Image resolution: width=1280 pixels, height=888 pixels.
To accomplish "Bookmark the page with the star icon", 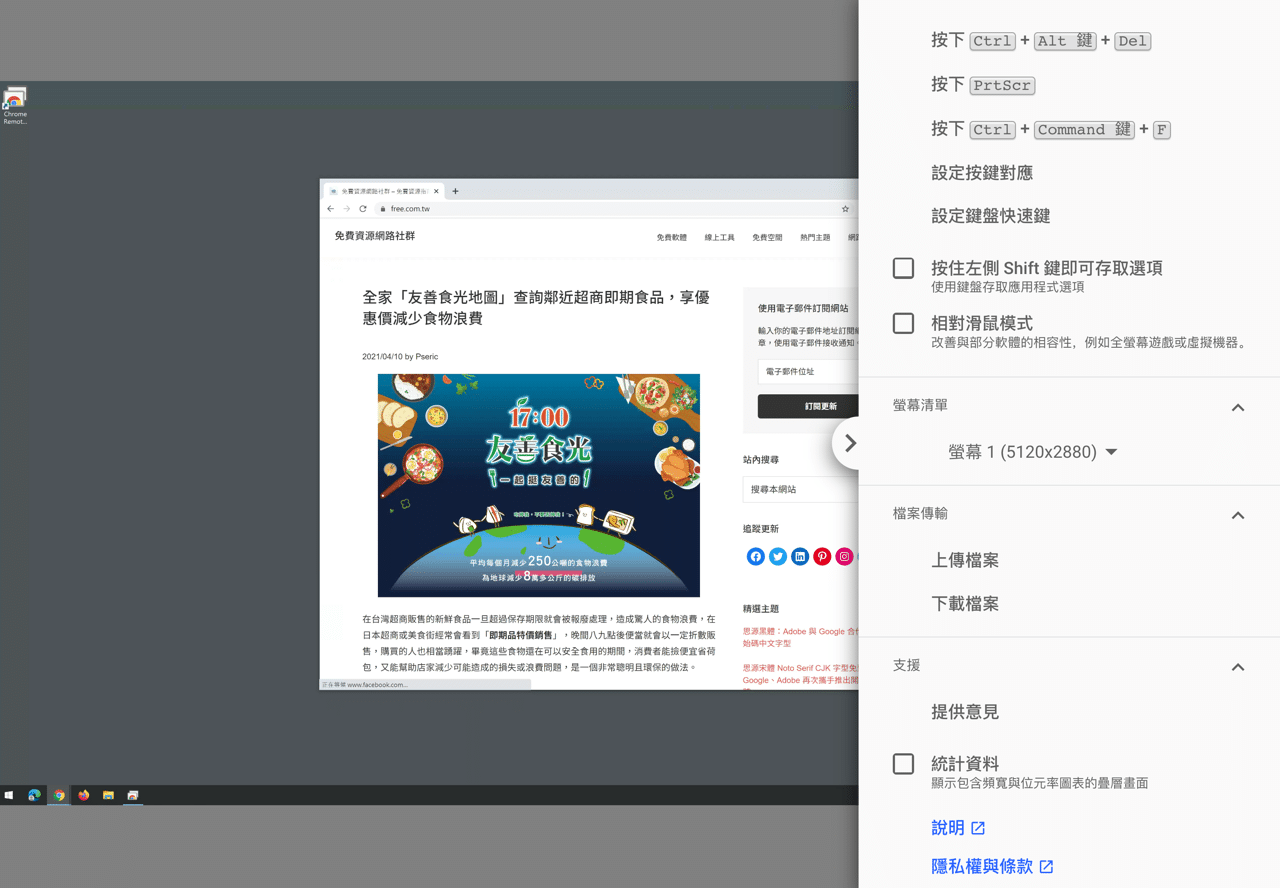I will point(845,209).
